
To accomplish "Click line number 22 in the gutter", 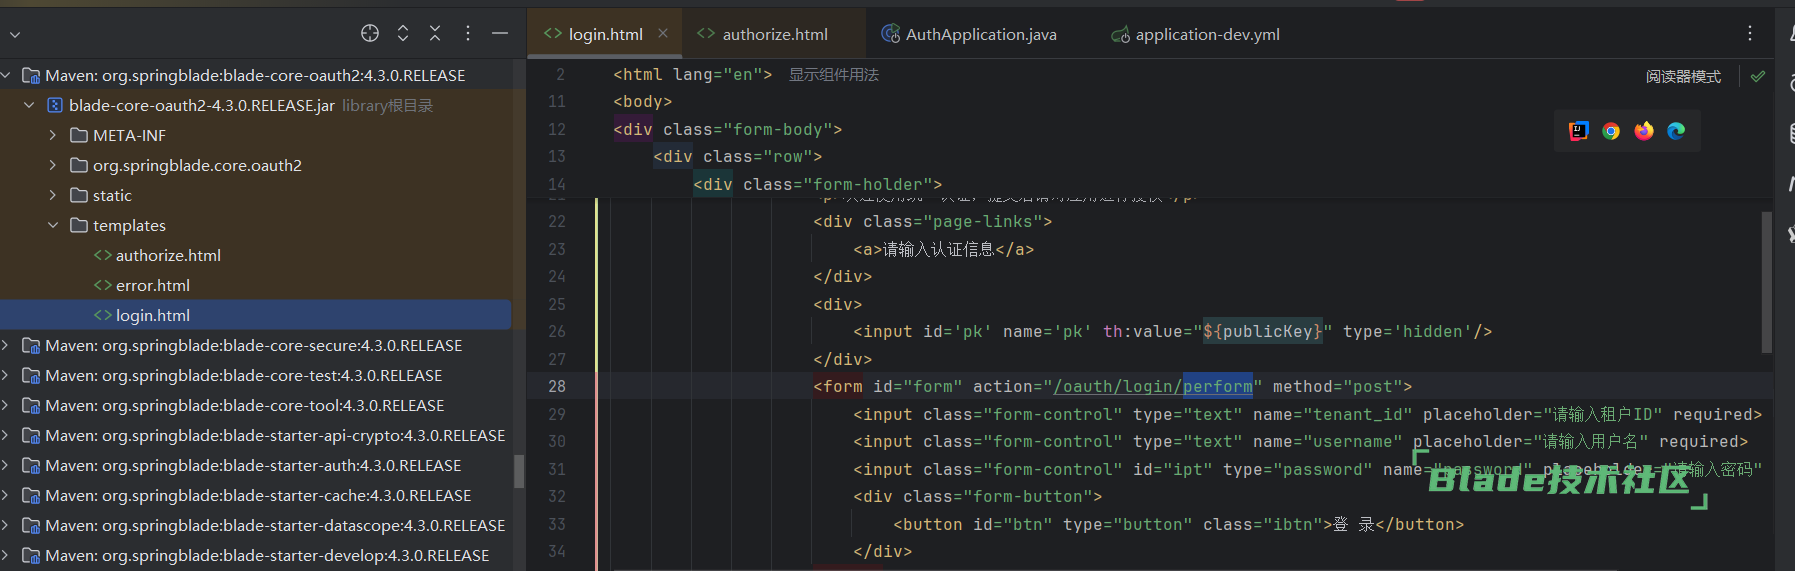I will (x=557, y=221).
